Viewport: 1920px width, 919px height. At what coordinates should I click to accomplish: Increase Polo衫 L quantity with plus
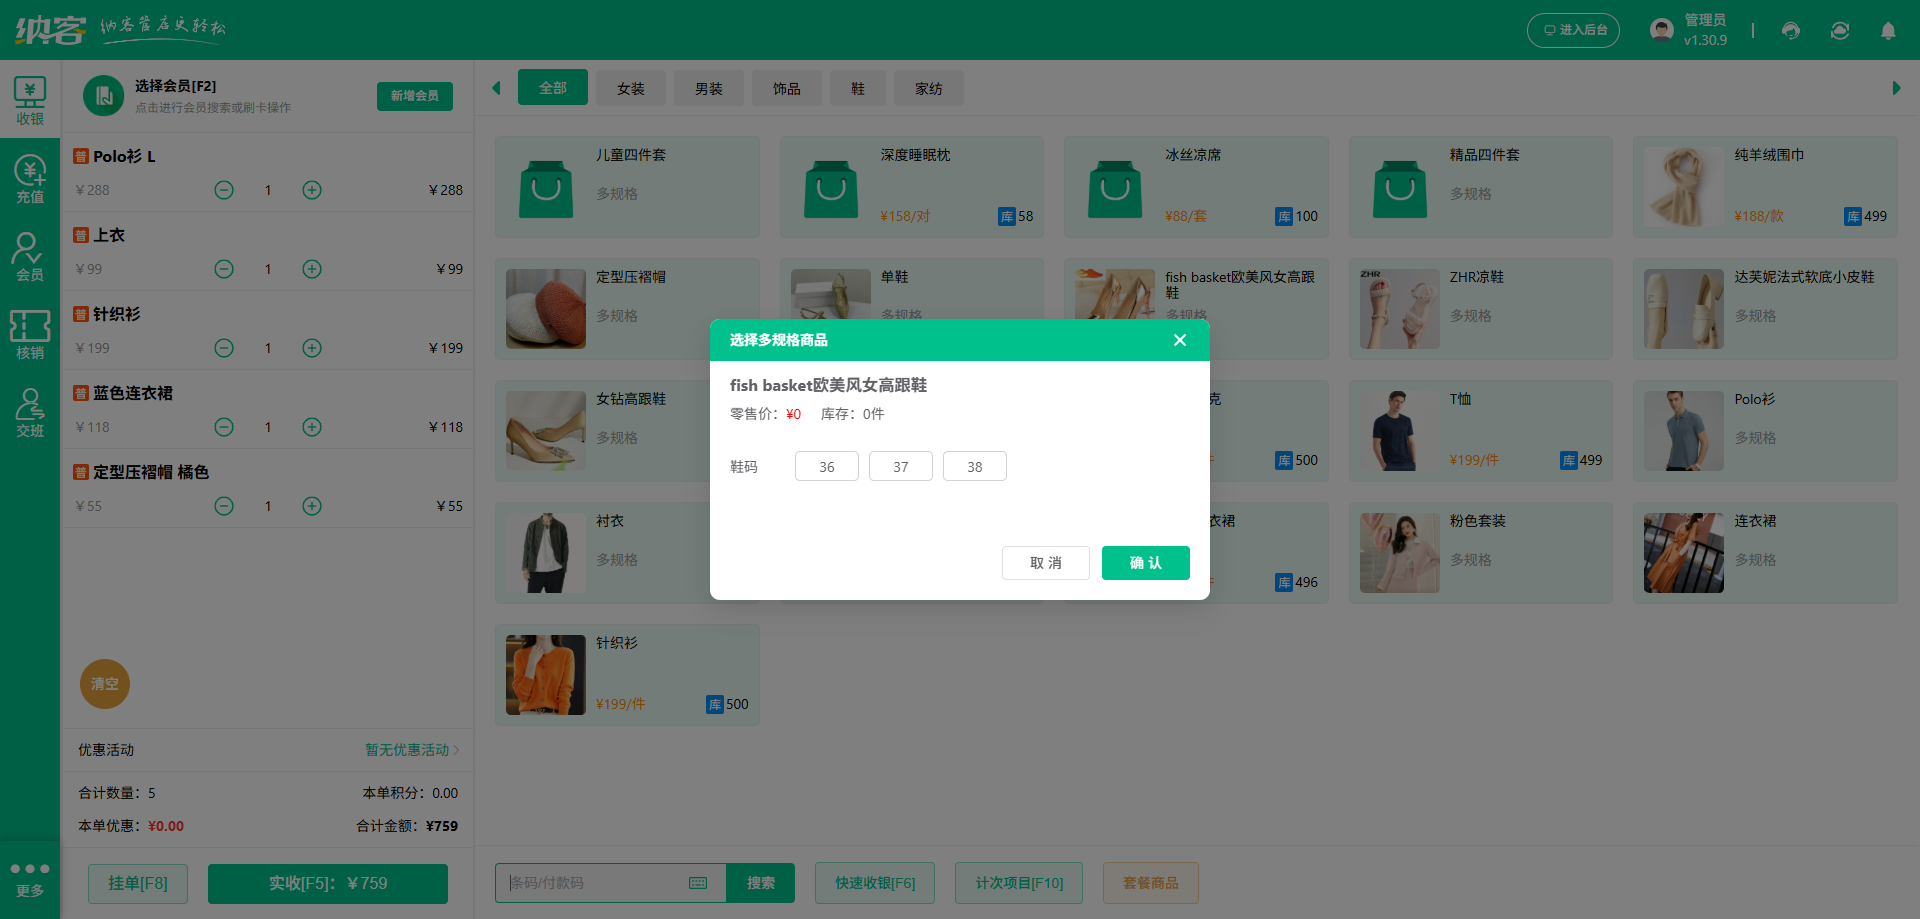[312, 190]
